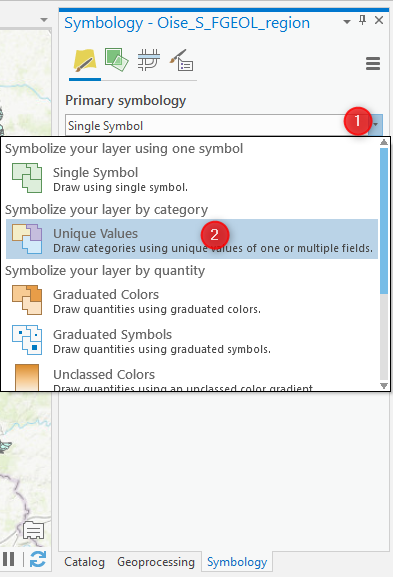Click the map notes icon
Screen dimensions: 393x577
33,530
